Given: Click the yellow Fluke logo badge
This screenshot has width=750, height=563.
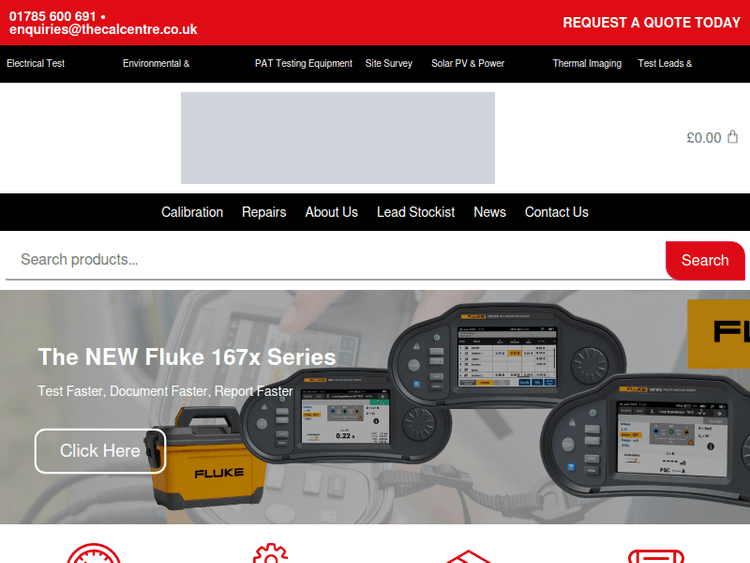Looking at the screenshot, I should [718, 334].
